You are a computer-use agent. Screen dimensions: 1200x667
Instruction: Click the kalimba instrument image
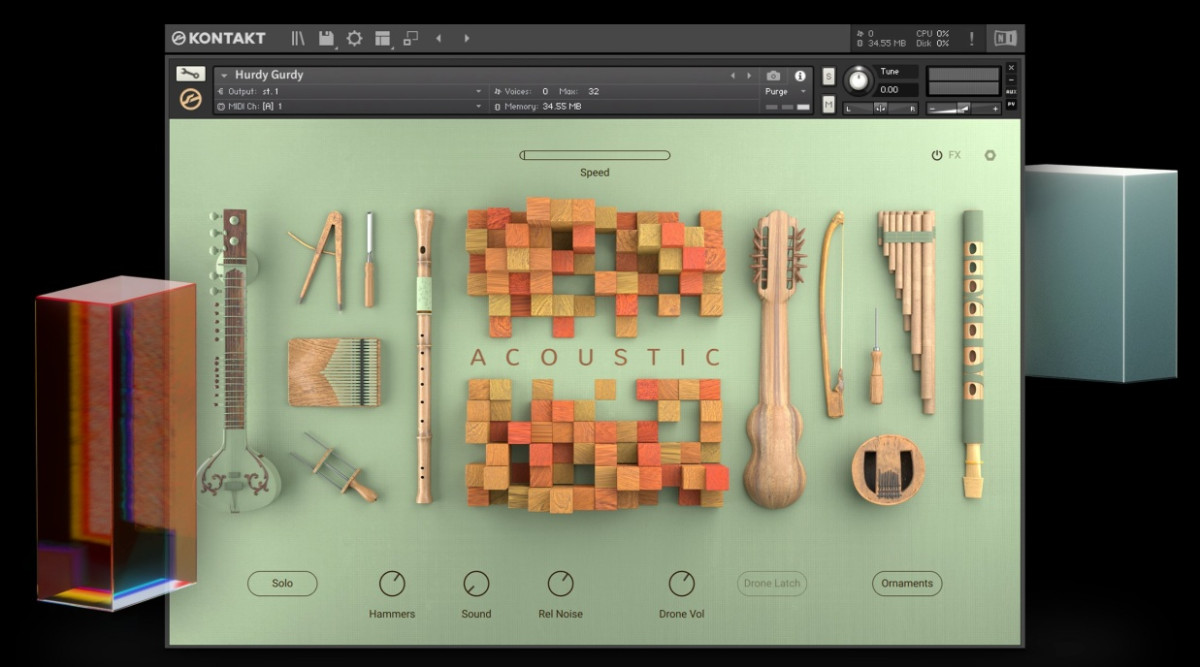pyautogui.click(x=334, y=371)
